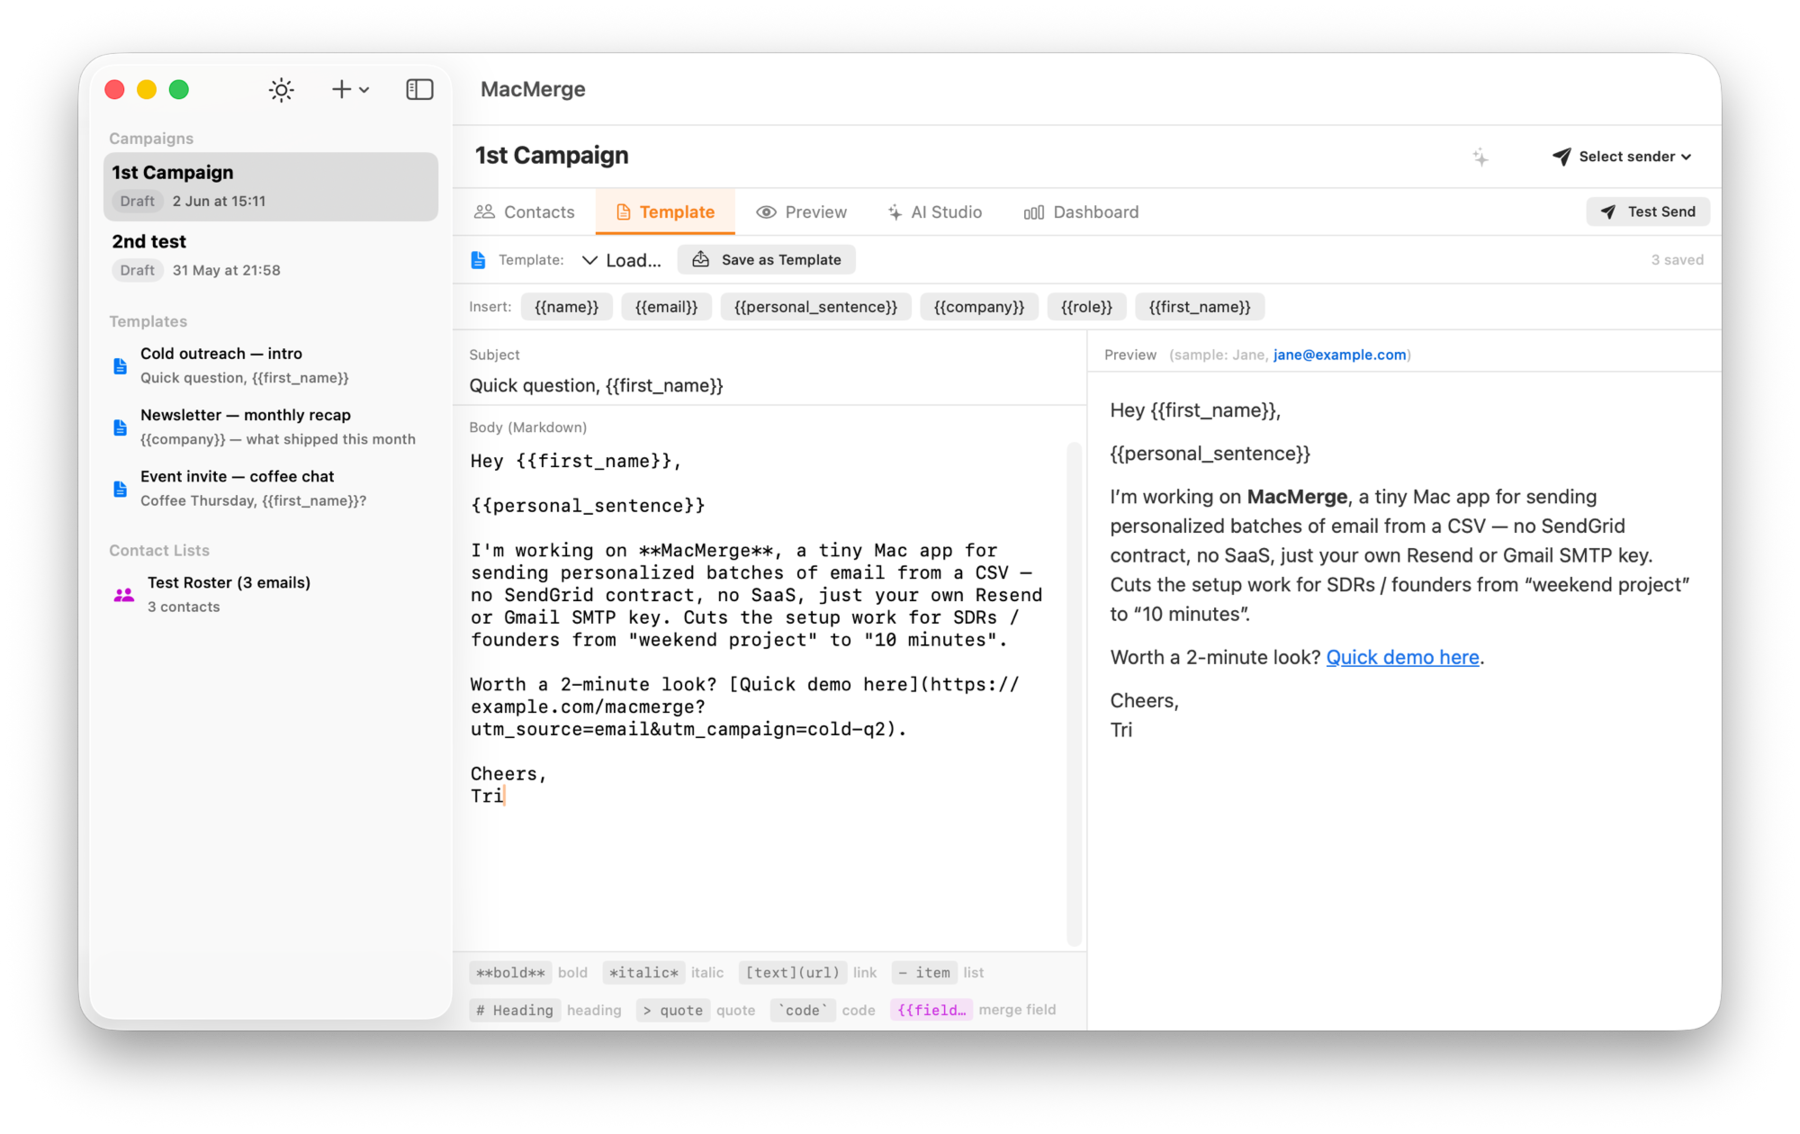The height and width of the screenshot is (1134, 1800).
Task: Click the green zoom window button
Action: [x=179, y=90]
